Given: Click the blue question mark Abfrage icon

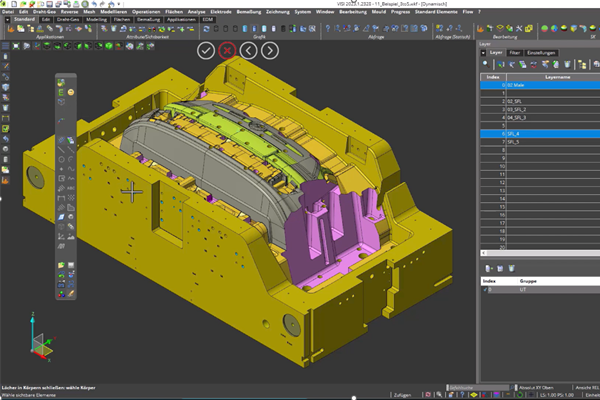Looking at the screenshot, I should coord(328,28).
